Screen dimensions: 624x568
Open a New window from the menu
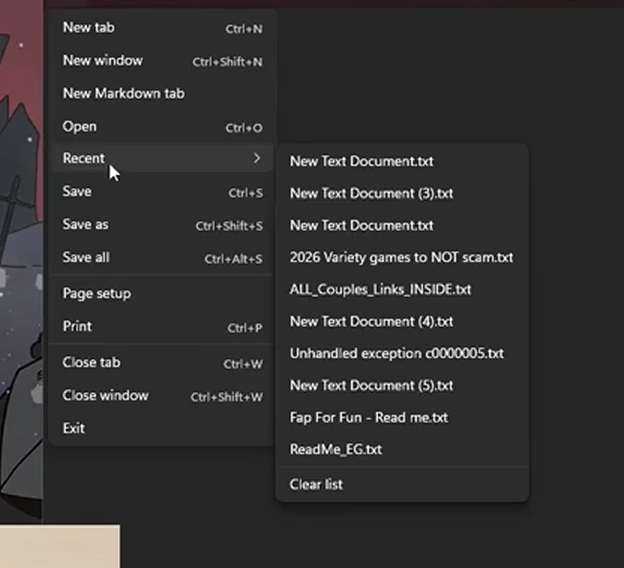pos(162,61)
